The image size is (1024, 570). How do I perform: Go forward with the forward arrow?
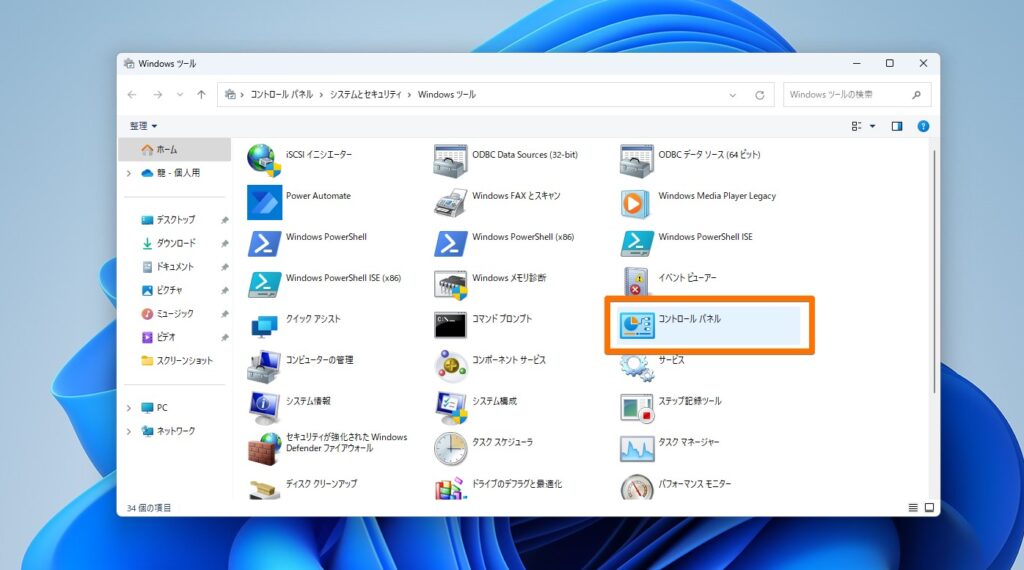(157, 95)
